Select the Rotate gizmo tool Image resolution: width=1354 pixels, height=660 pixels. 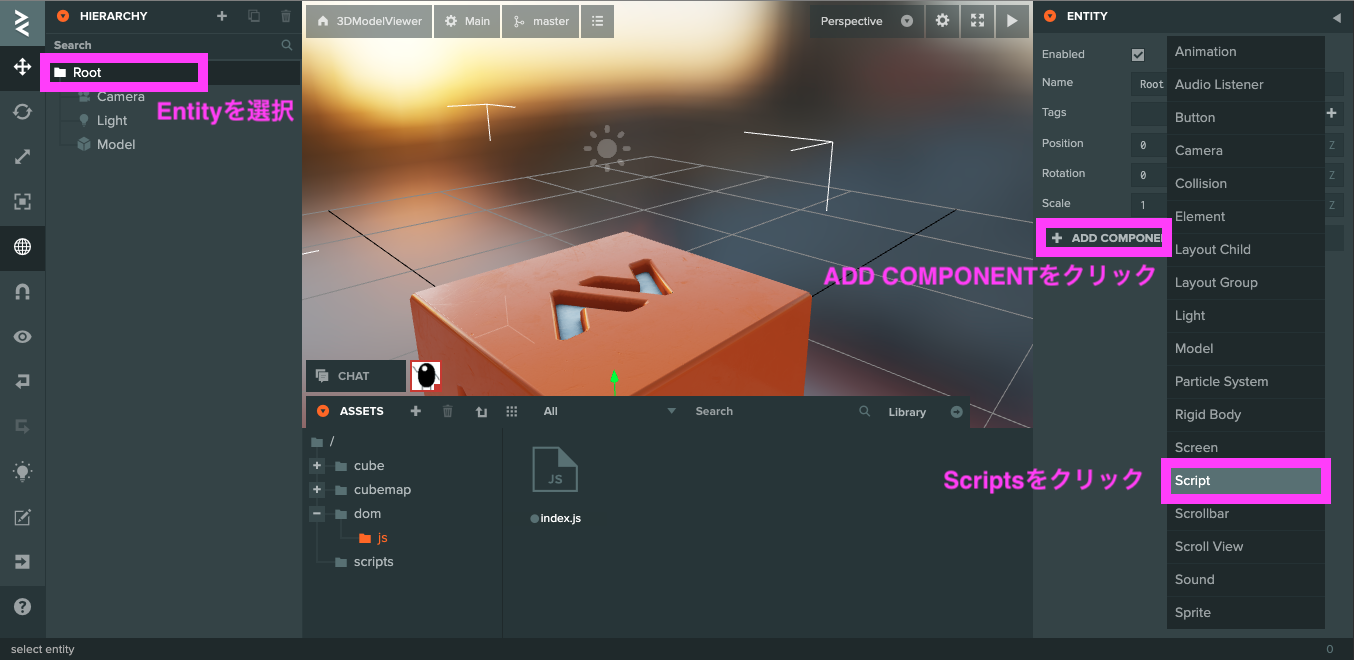22,112
